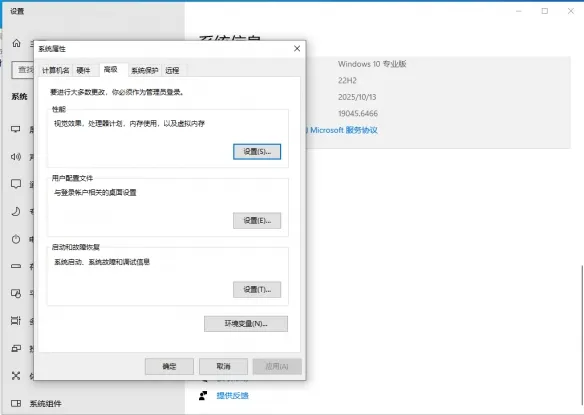The width and height of the screenshot is (584, 415).
Task: Open the Microsoft 服务协议 link
Action: point(343,130)
